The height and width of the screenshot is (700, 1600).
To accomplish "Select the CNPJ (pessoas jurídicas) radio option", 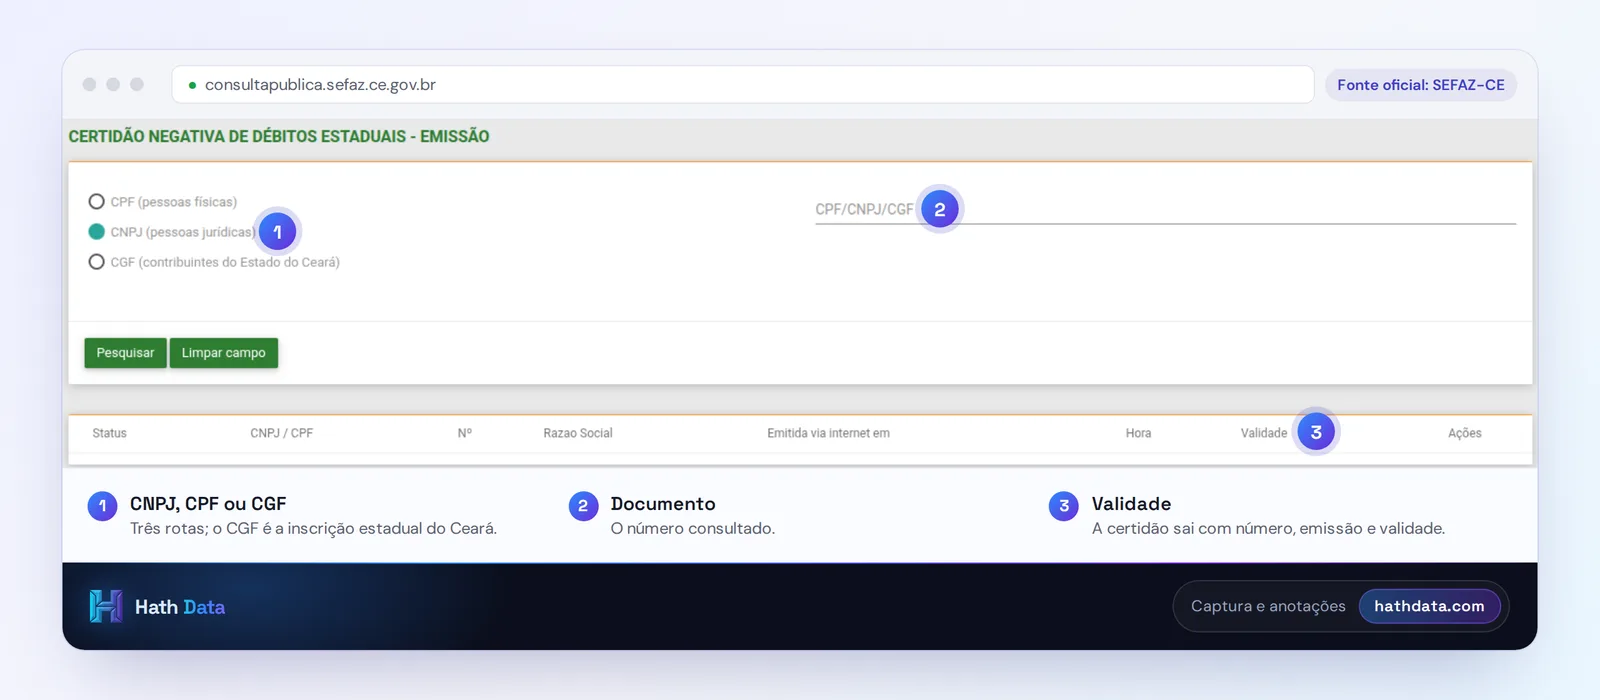I will click(97, 232).
